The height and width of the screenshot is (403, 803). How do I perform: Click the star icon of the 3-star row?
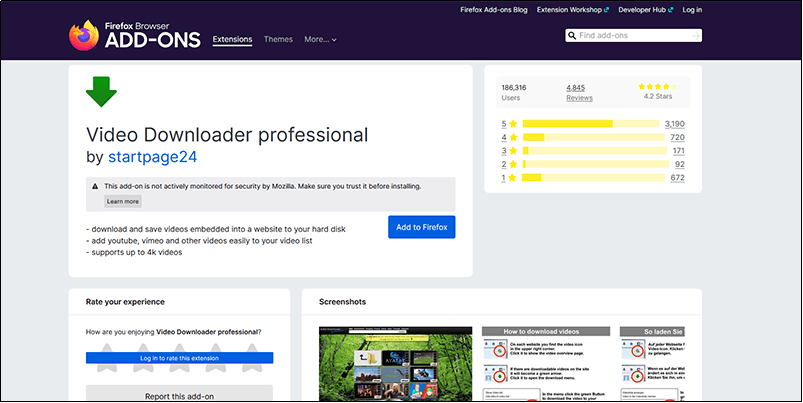(x=513, y=151)
